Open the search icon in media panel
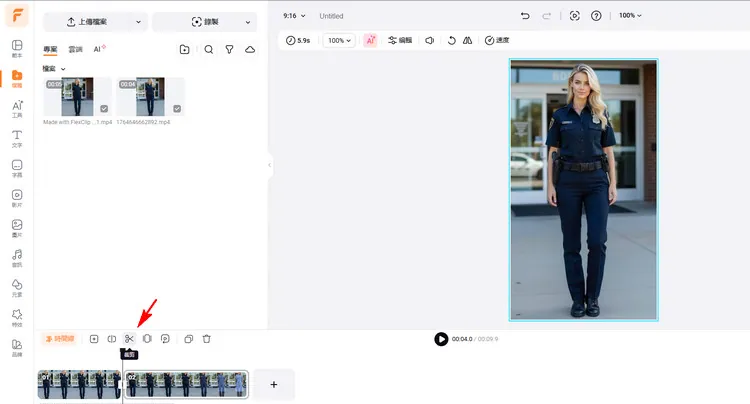 [x=208, y=49]
